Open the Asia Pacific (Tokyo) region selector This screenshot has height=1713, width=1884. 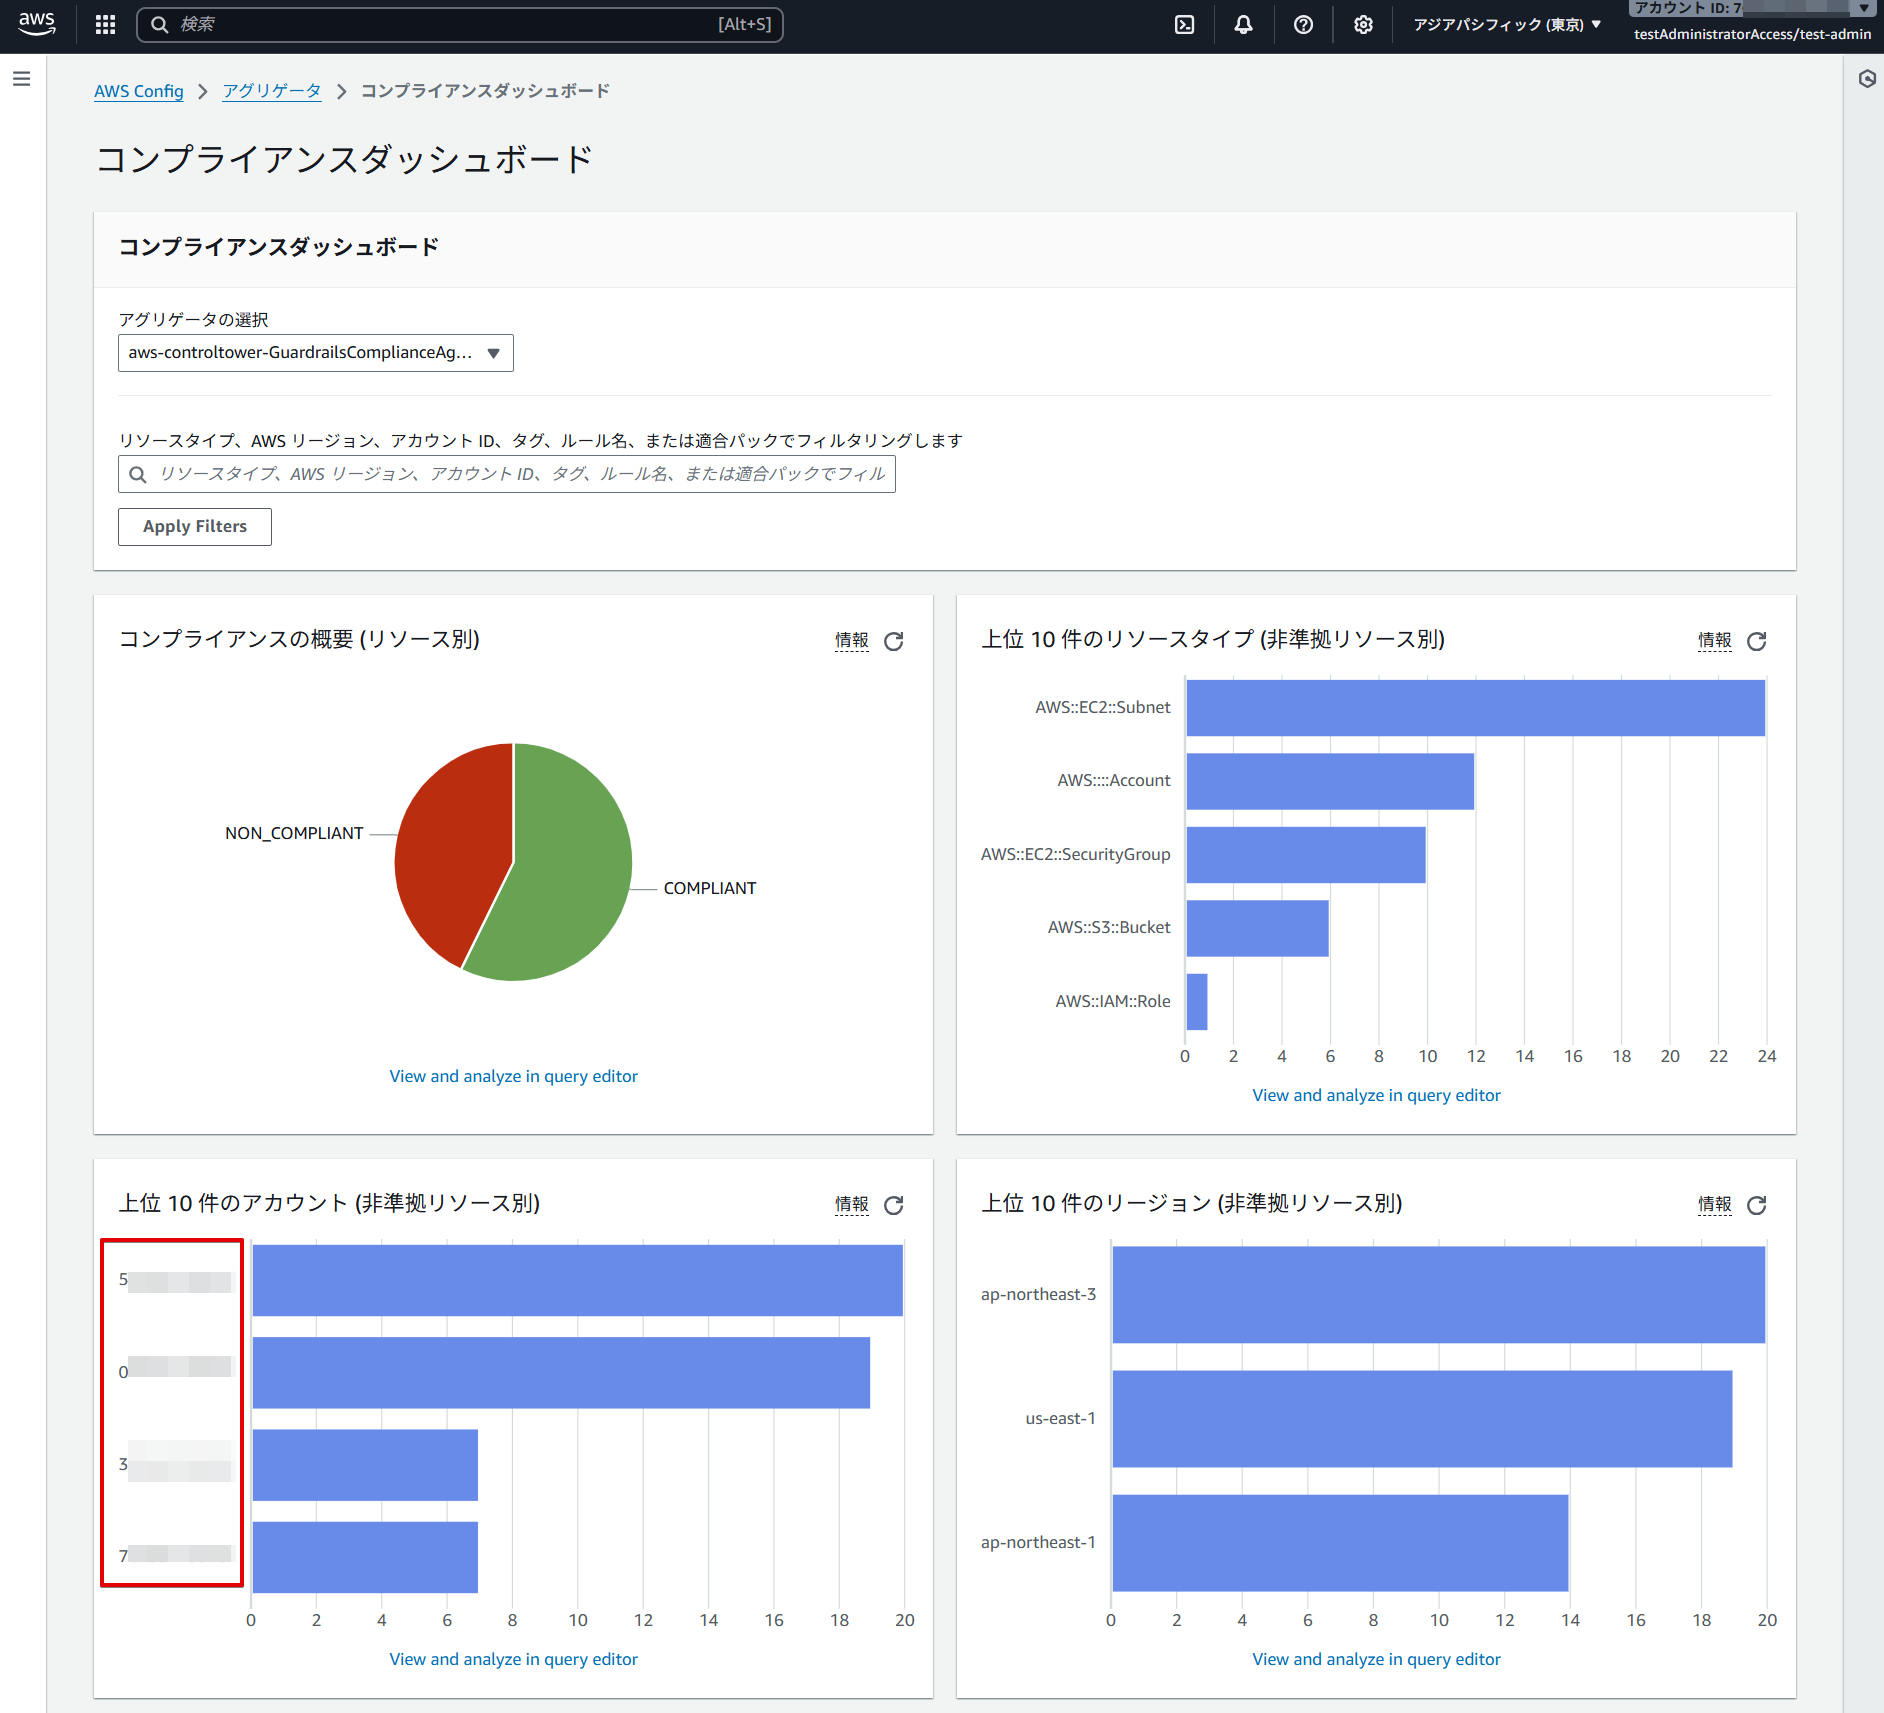point(1506,25)
